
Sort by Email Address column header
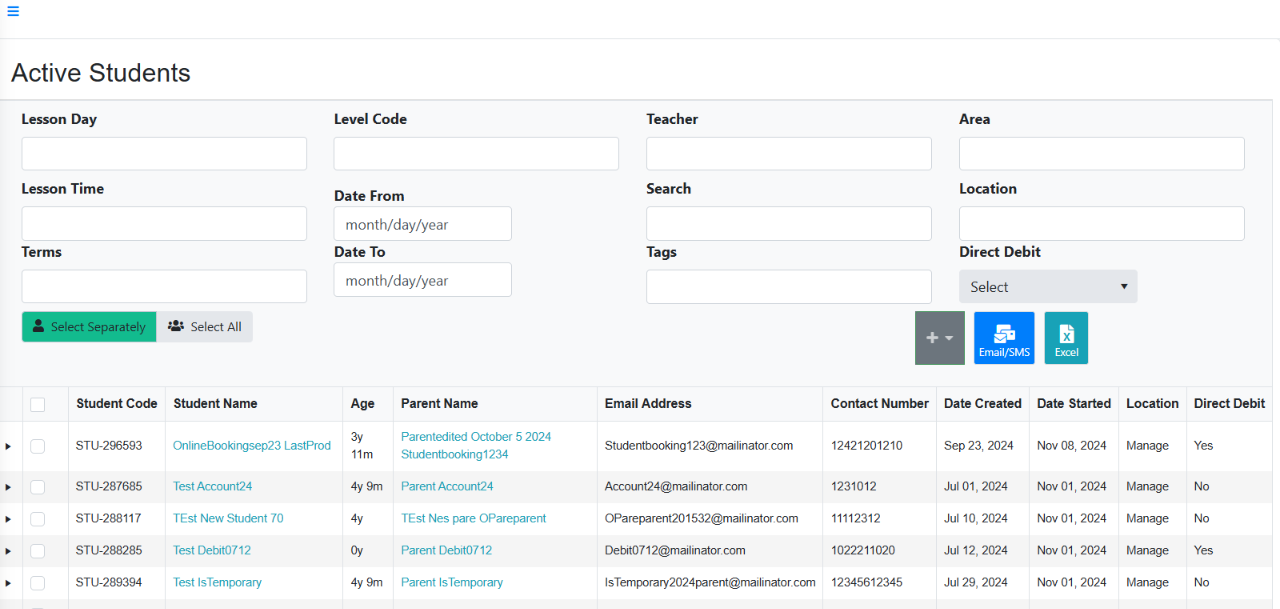[648, 404]
